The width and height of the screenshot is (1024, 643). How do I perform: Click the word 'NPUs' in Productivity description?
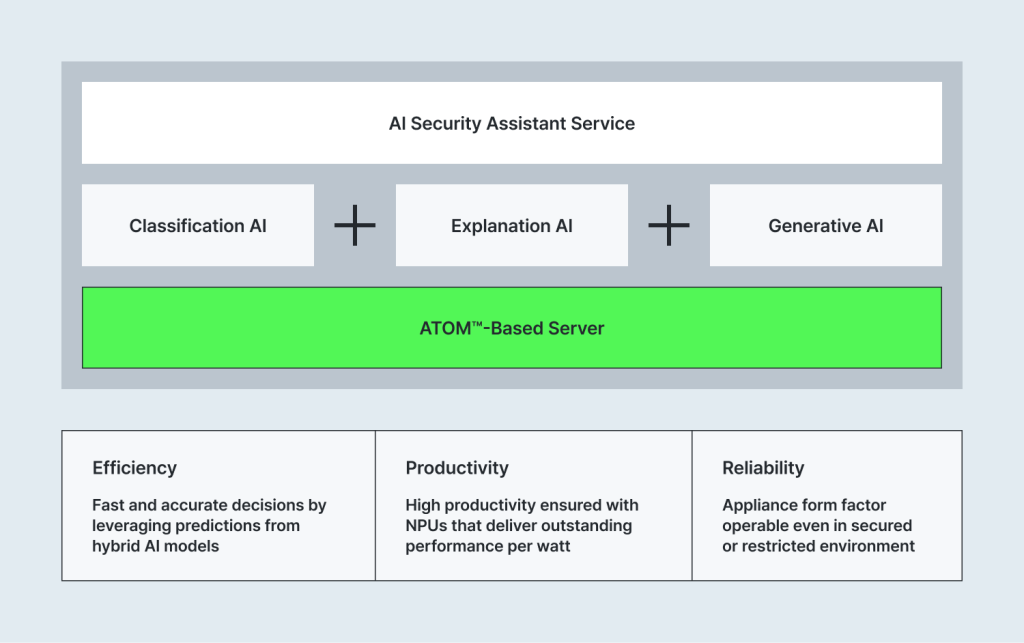tap(426, 526)
